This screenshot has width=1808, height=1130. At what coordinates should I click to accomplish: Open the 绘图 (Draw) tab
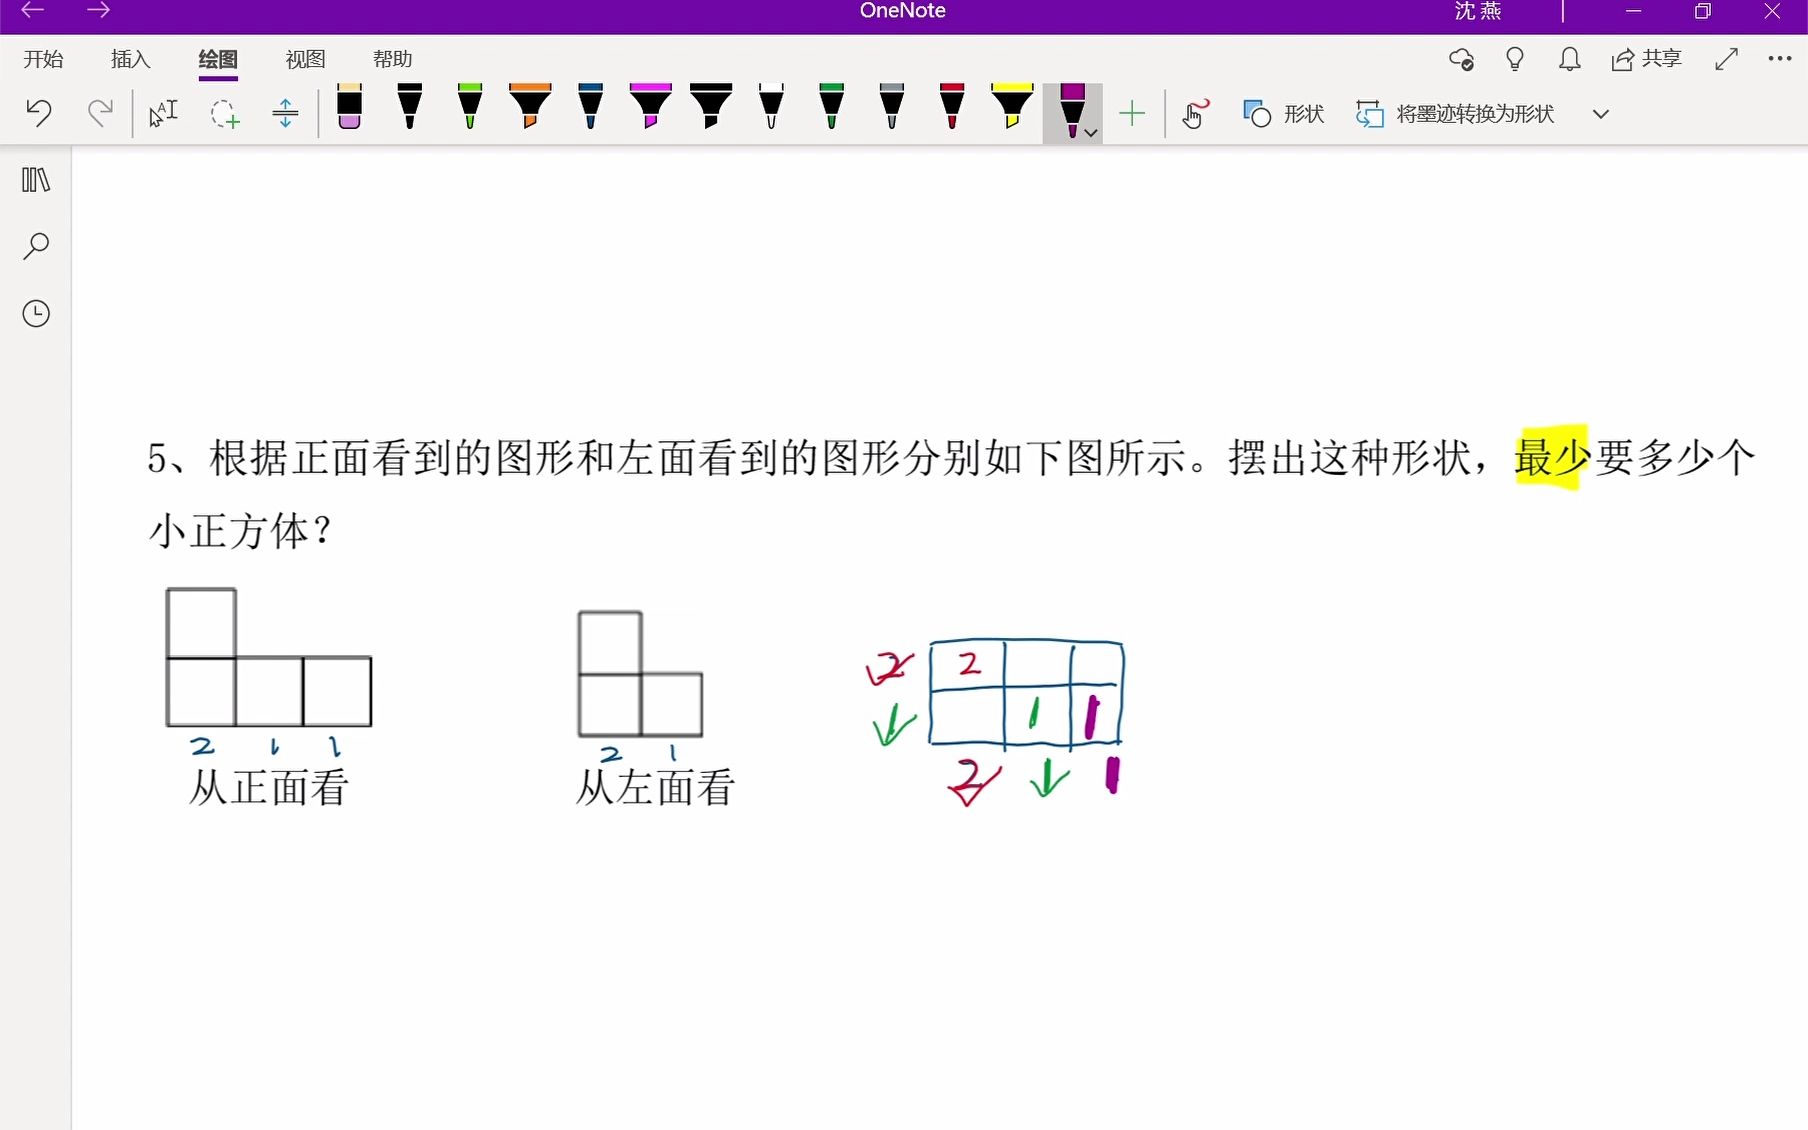point(218,59)
